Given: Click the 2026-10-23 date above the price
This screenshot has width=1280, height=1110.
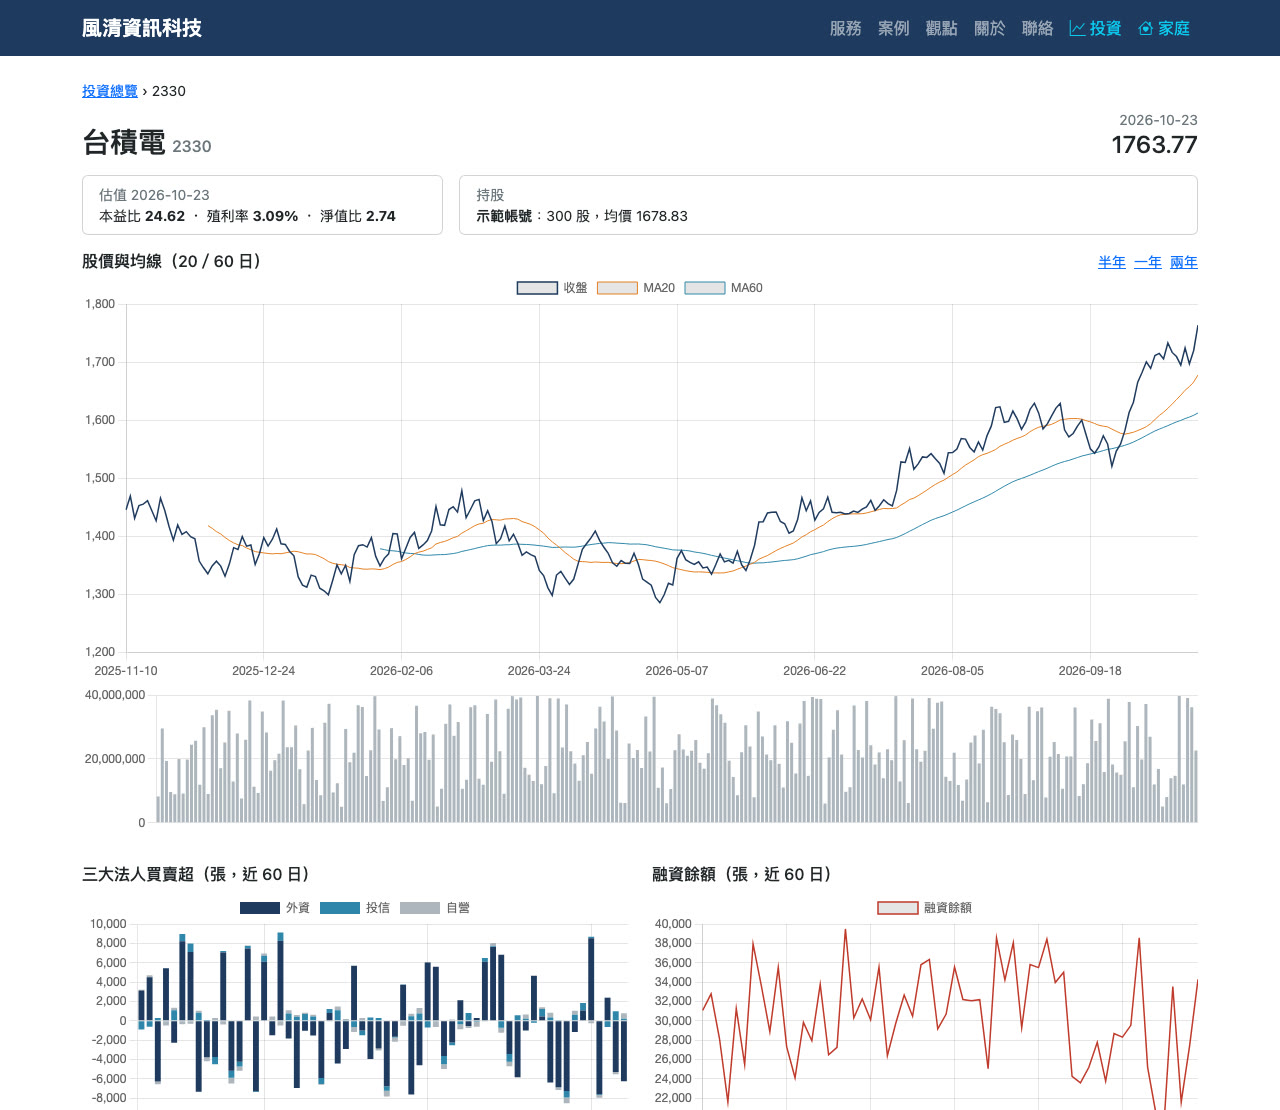Looking at the screenshot, I should (x=1158, y=120).
